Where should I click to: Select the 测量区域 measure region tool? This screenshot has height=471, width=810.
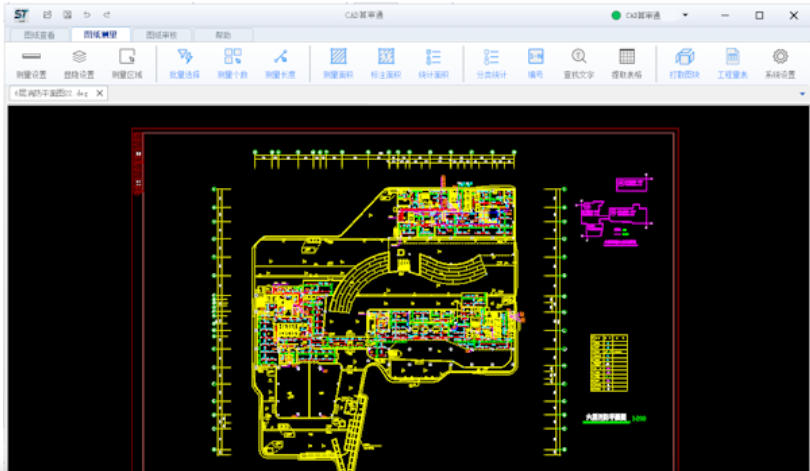click(x=127, y=64)
